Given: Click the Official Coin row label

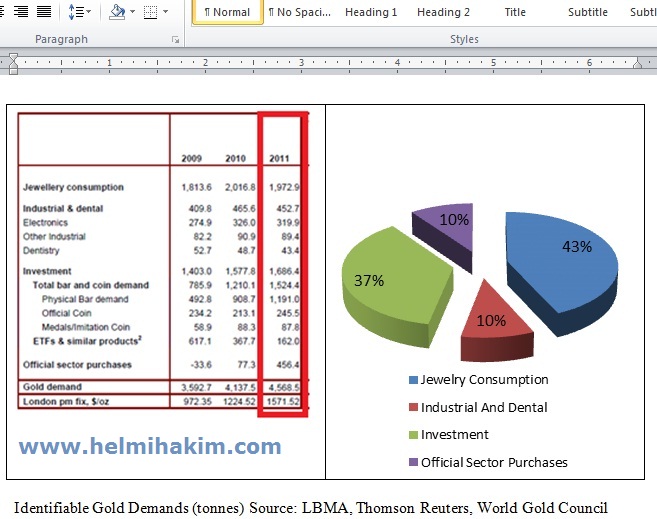Looking at the screenshot, I should click(x=67, y=313).
